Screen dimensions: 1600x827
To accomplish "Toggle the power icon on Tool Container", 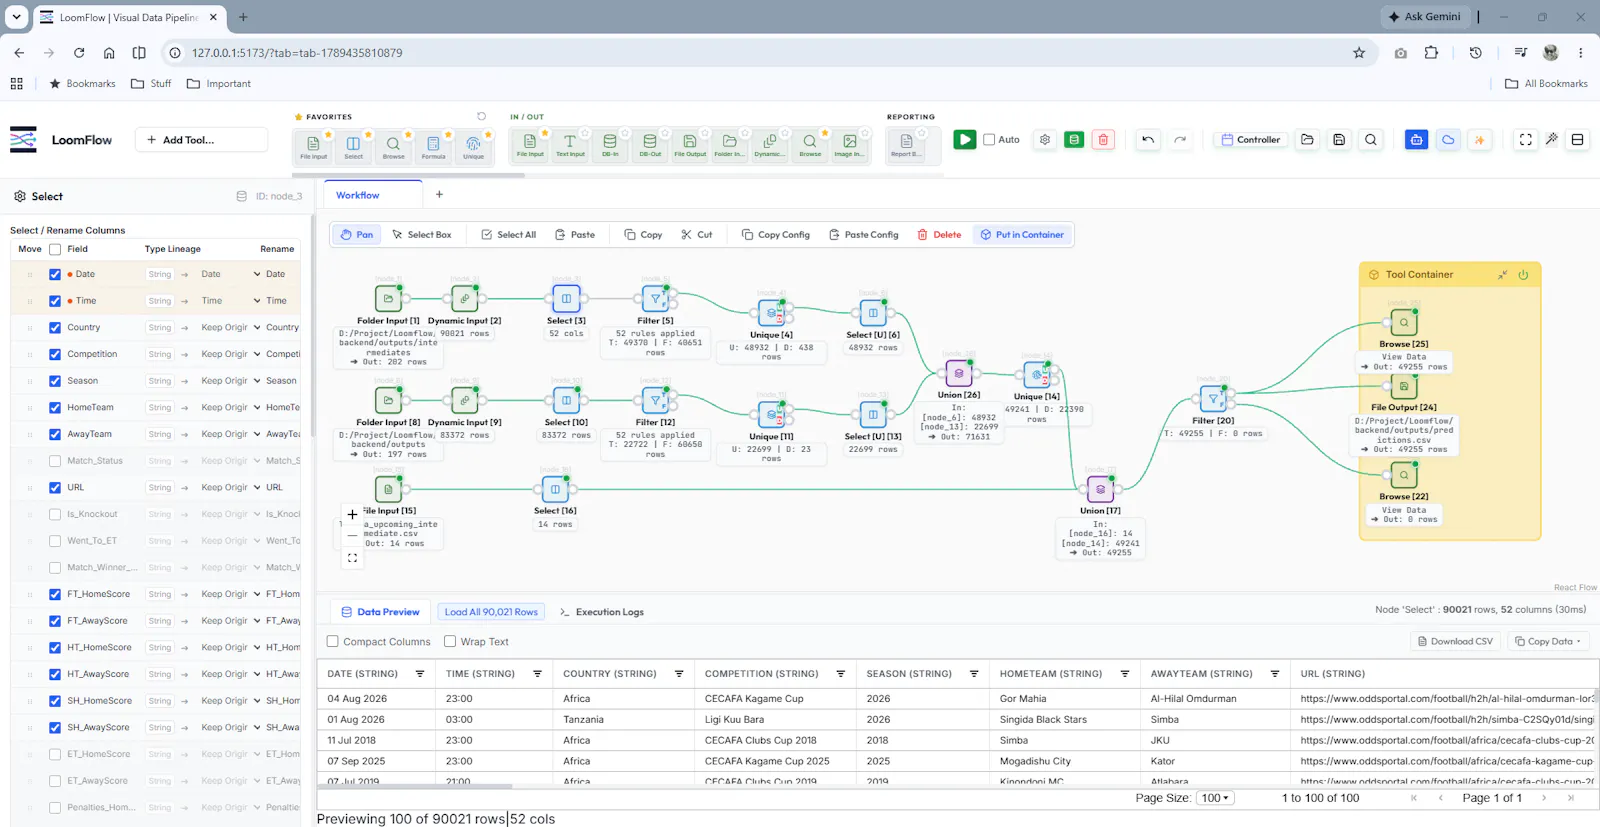I will click(1523, 275).
